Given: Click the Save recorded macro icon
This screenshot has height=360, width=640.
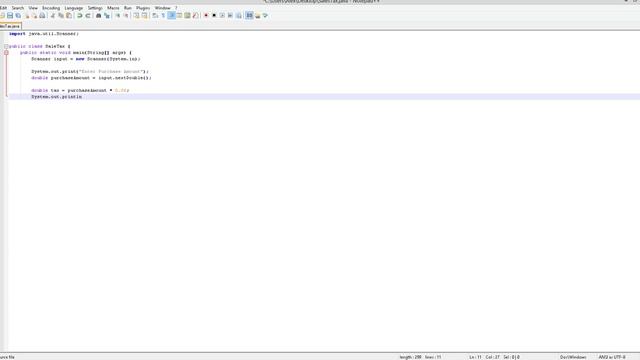Looking at the screenshot, I should 239,16.
